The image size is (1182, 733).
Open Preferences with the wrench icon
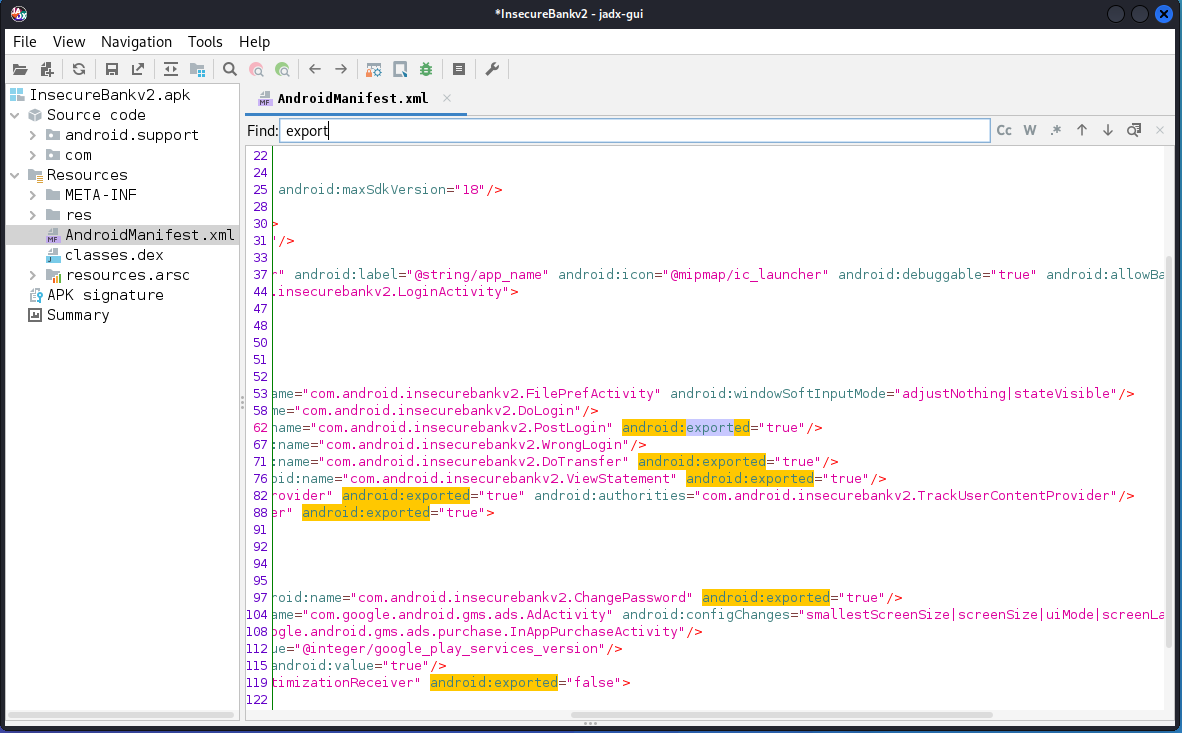(x=492, y=69)
